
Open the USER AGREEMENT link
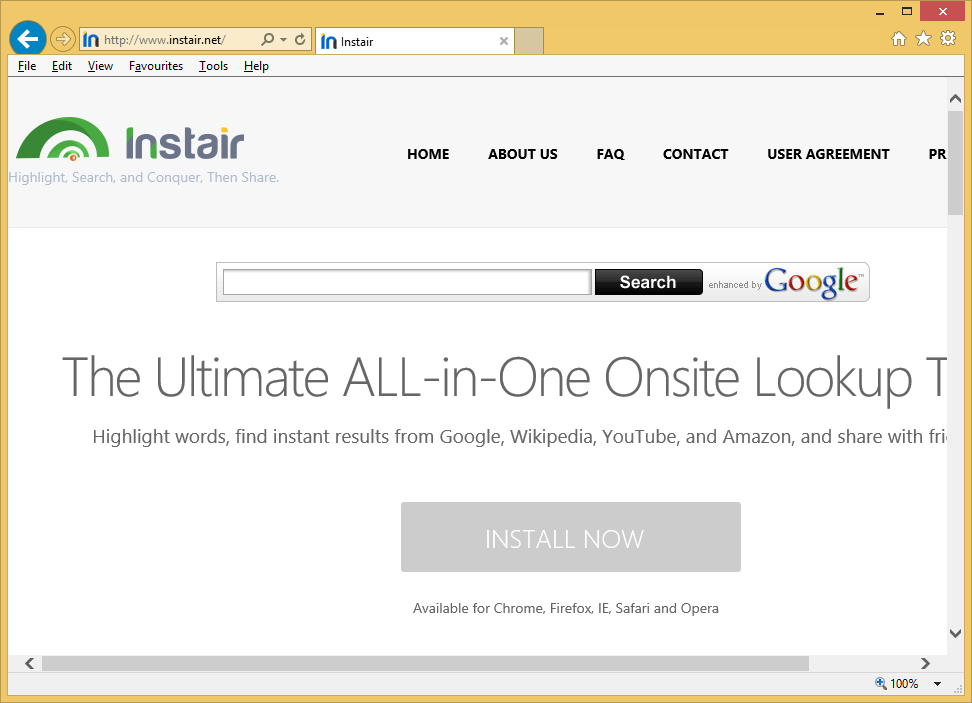point(827,154)
